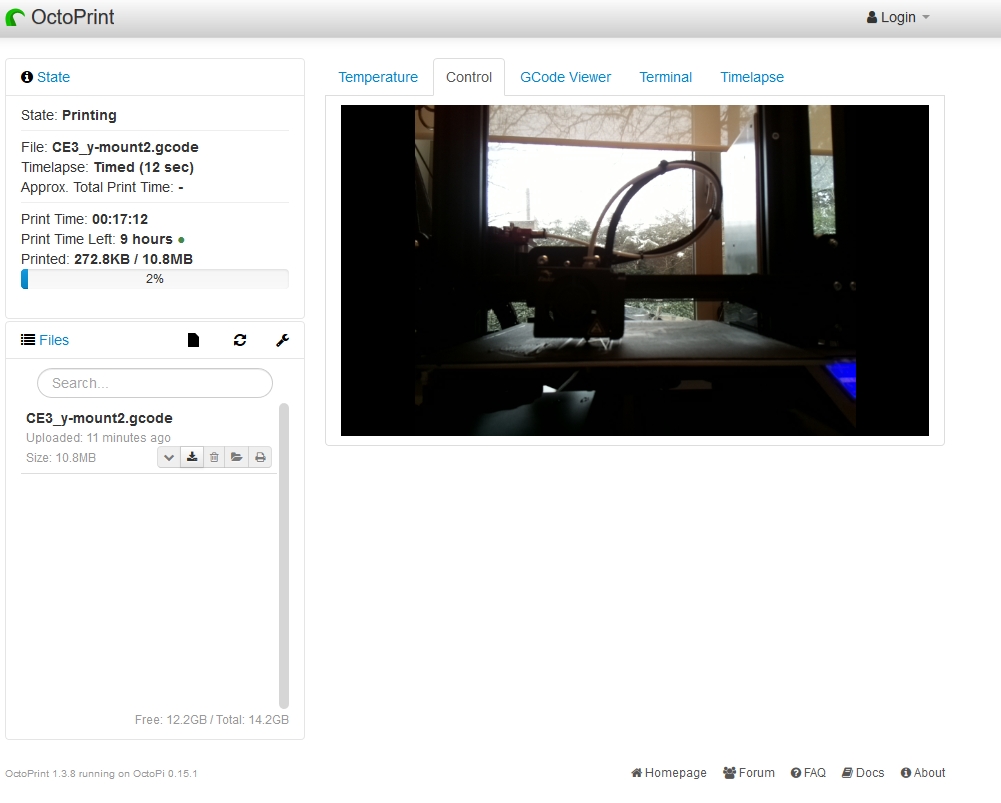
Task: Click the 2% print progress bar
Action: (154, 279)
